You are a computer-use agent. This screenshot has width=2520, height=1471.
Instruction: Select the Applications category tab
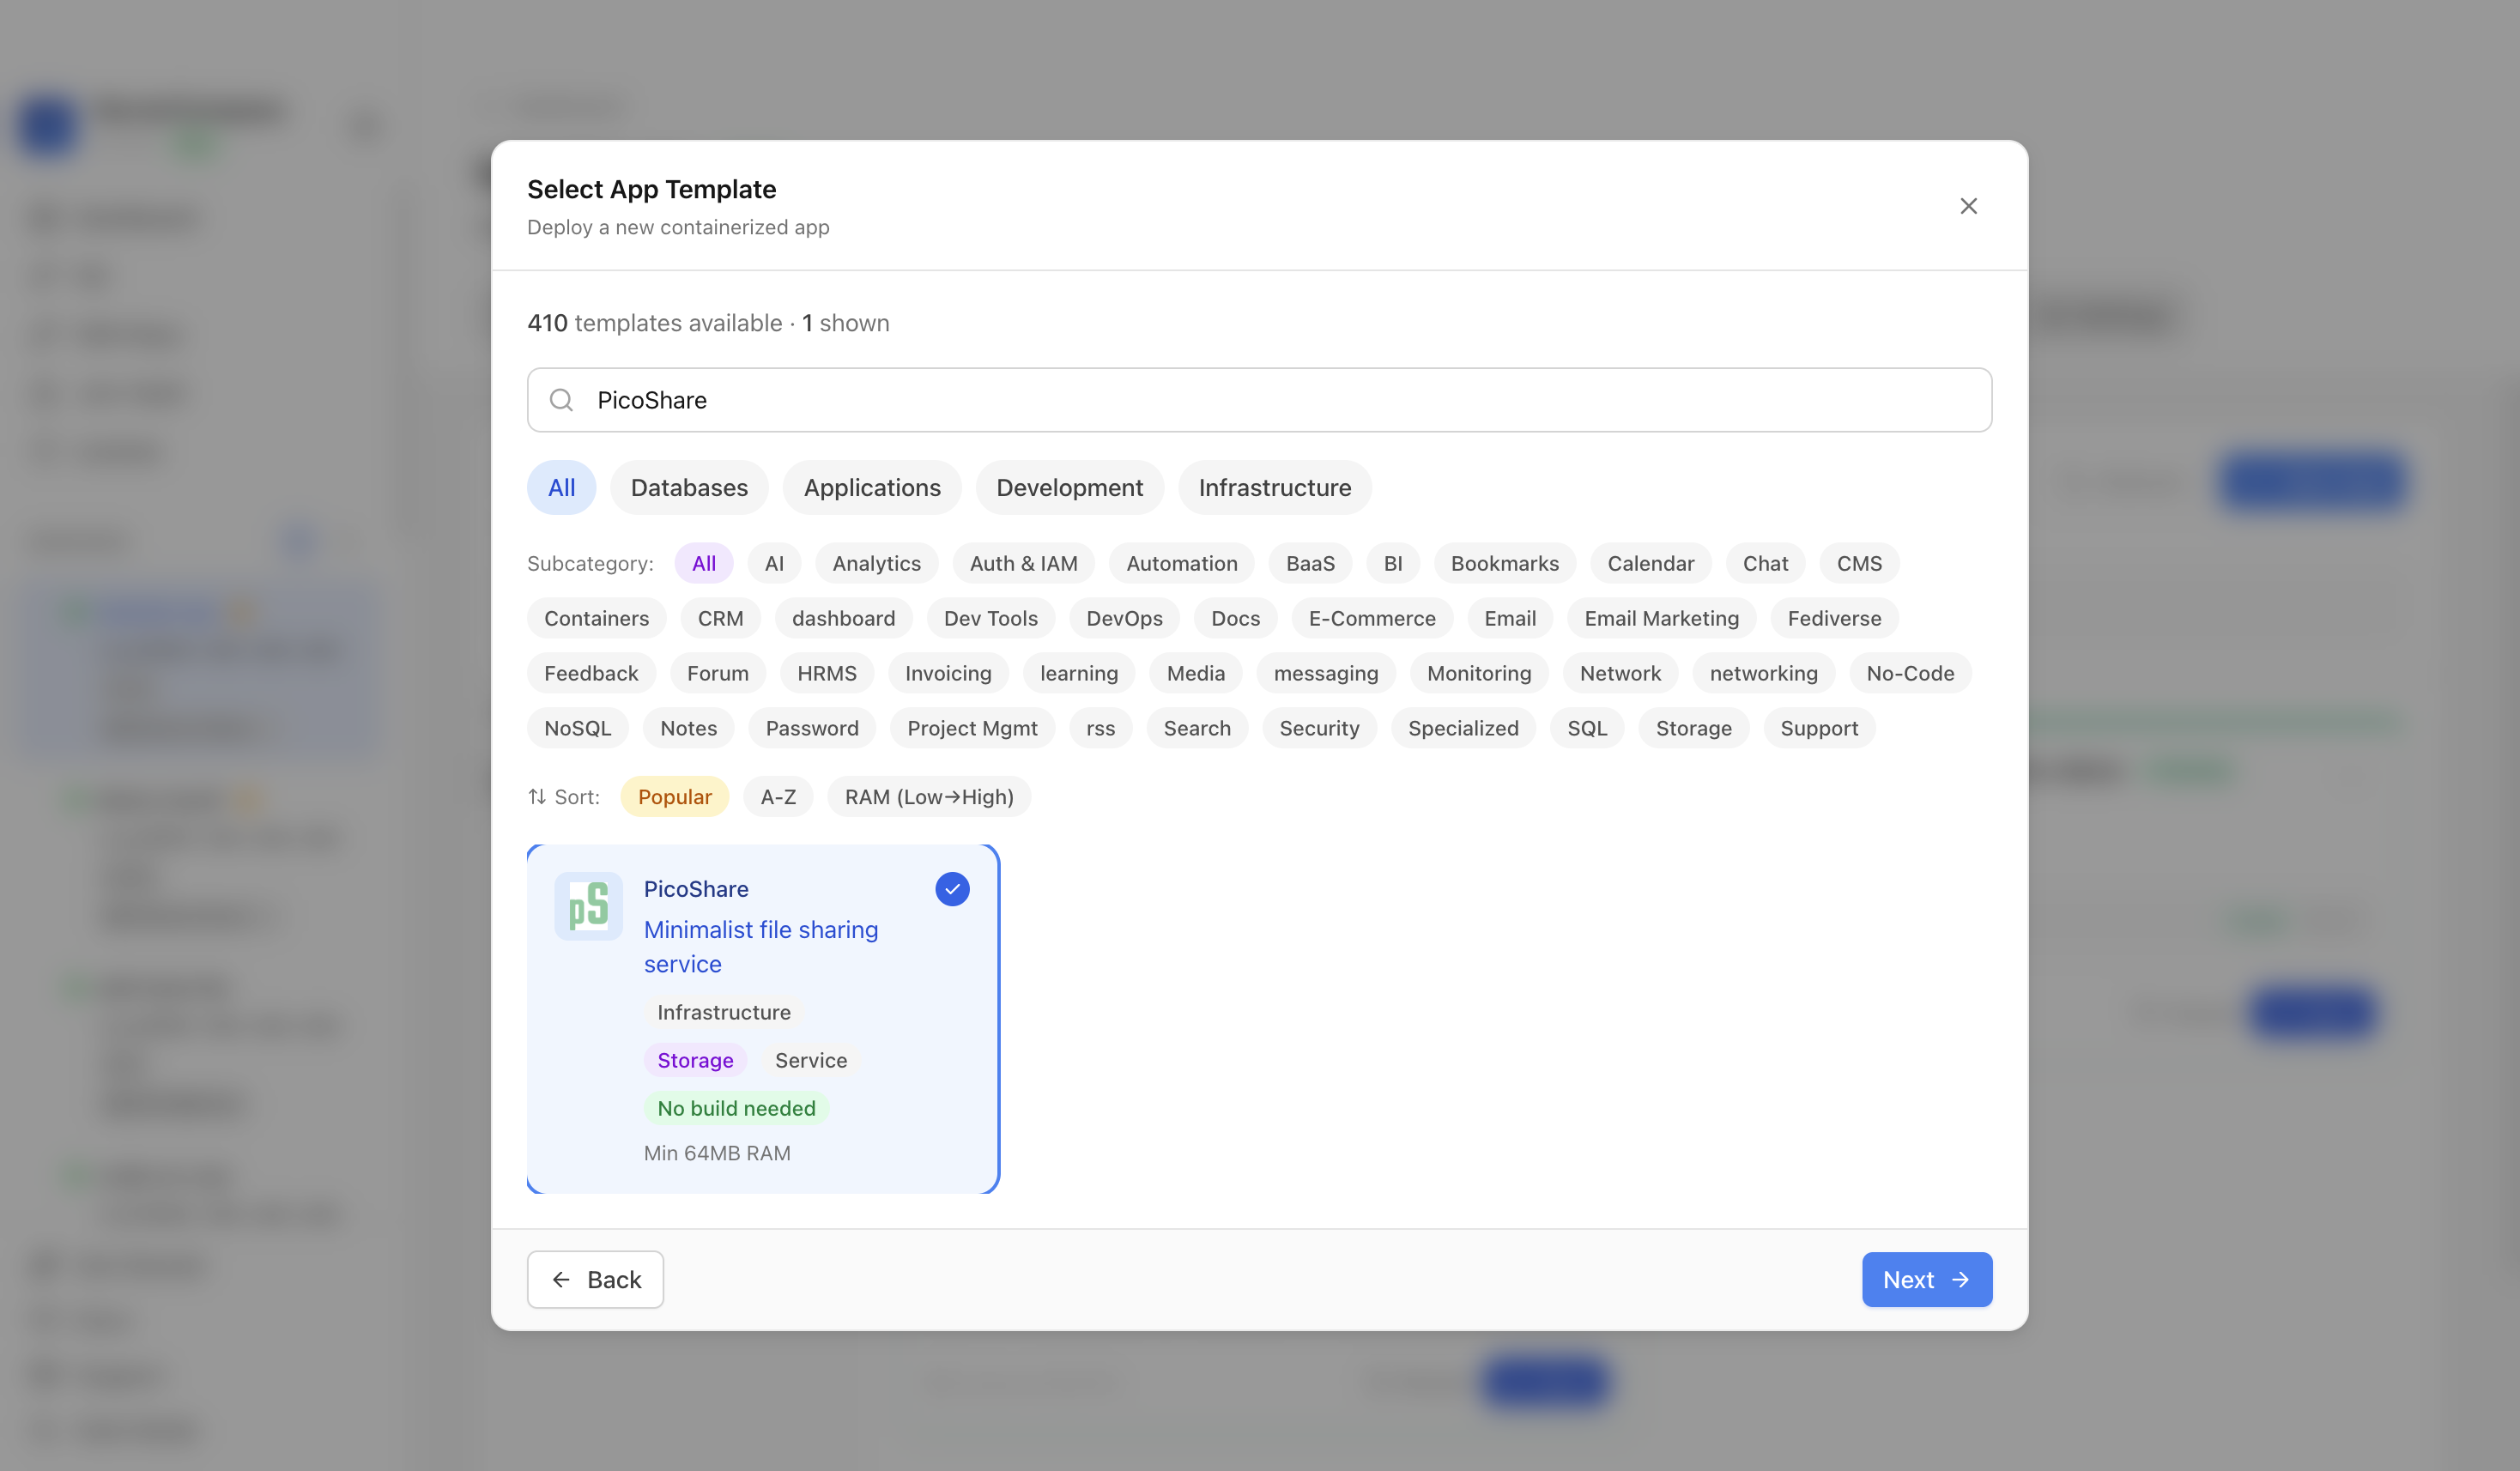[872, 488]
